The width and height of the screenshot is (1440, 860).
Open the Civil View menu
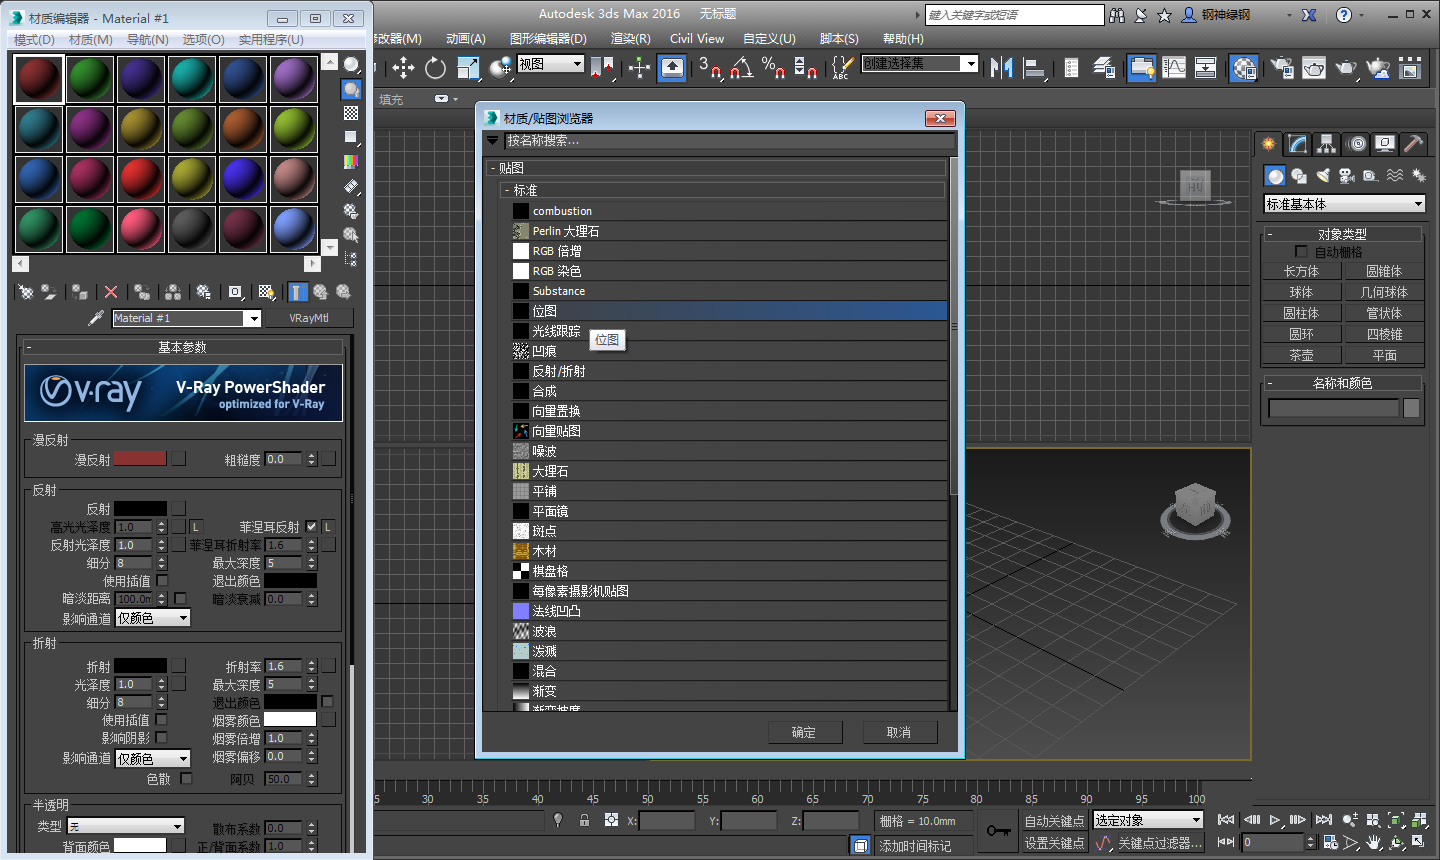tap(697, 38)
